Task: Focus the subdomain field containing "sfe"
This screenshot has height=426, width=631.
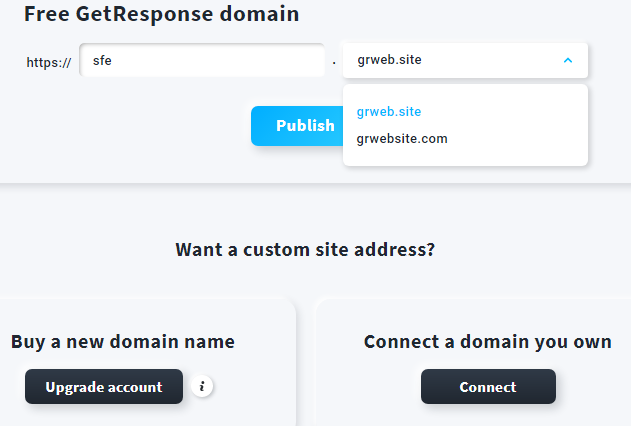Action: coord(202,60)
